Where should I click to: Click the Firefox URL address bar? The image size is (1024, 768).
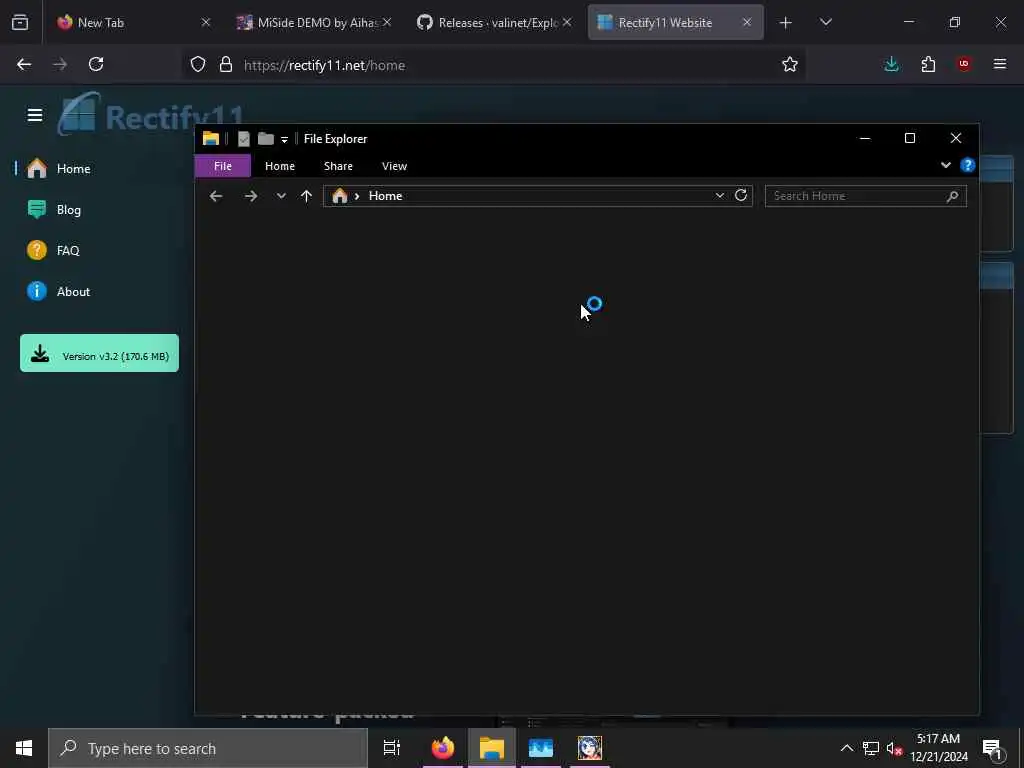point(493,65)
